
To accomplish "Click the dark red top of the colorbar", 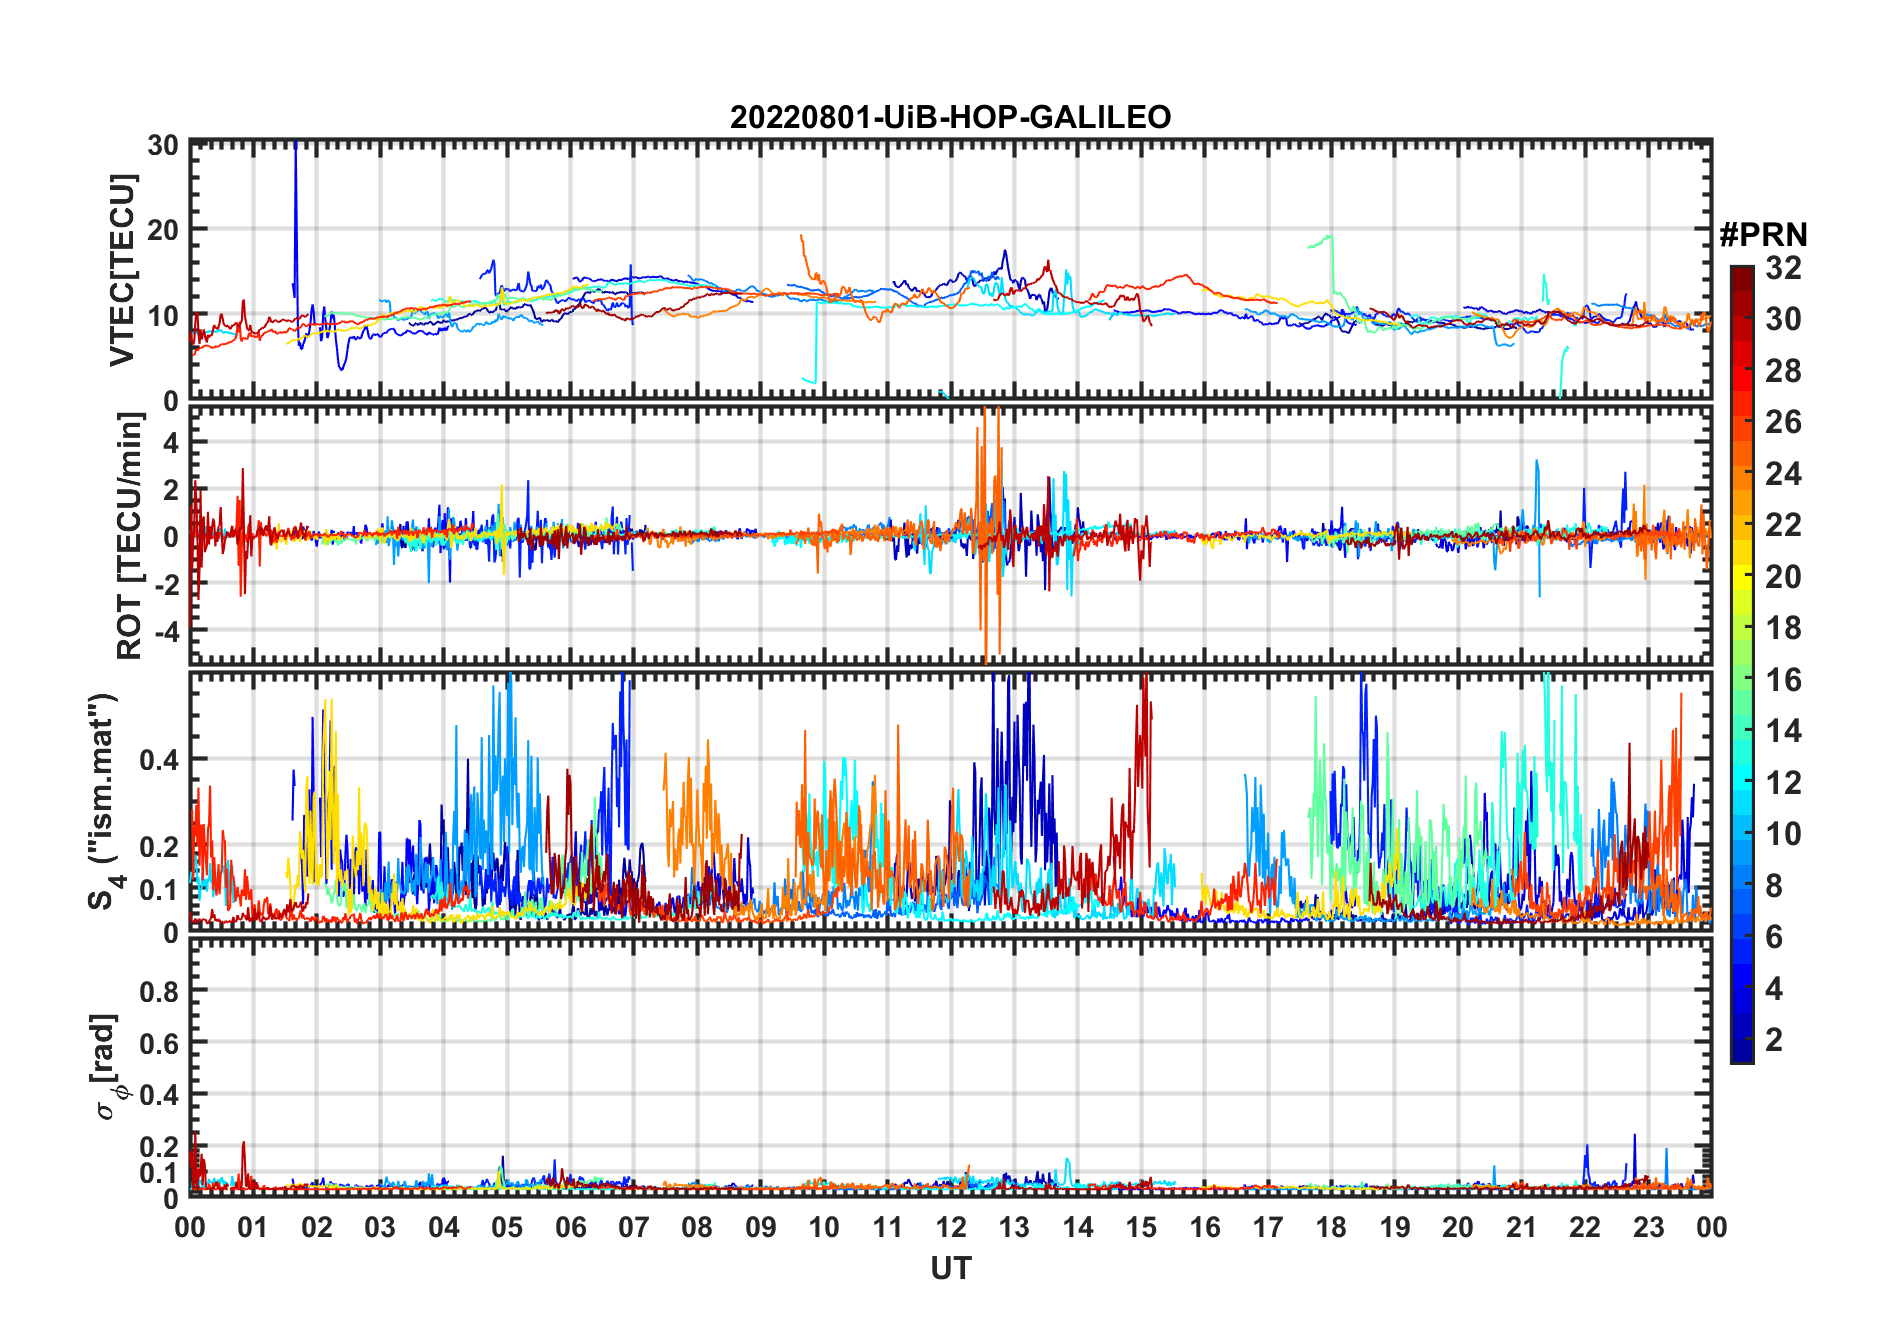I will (1741, 273).
